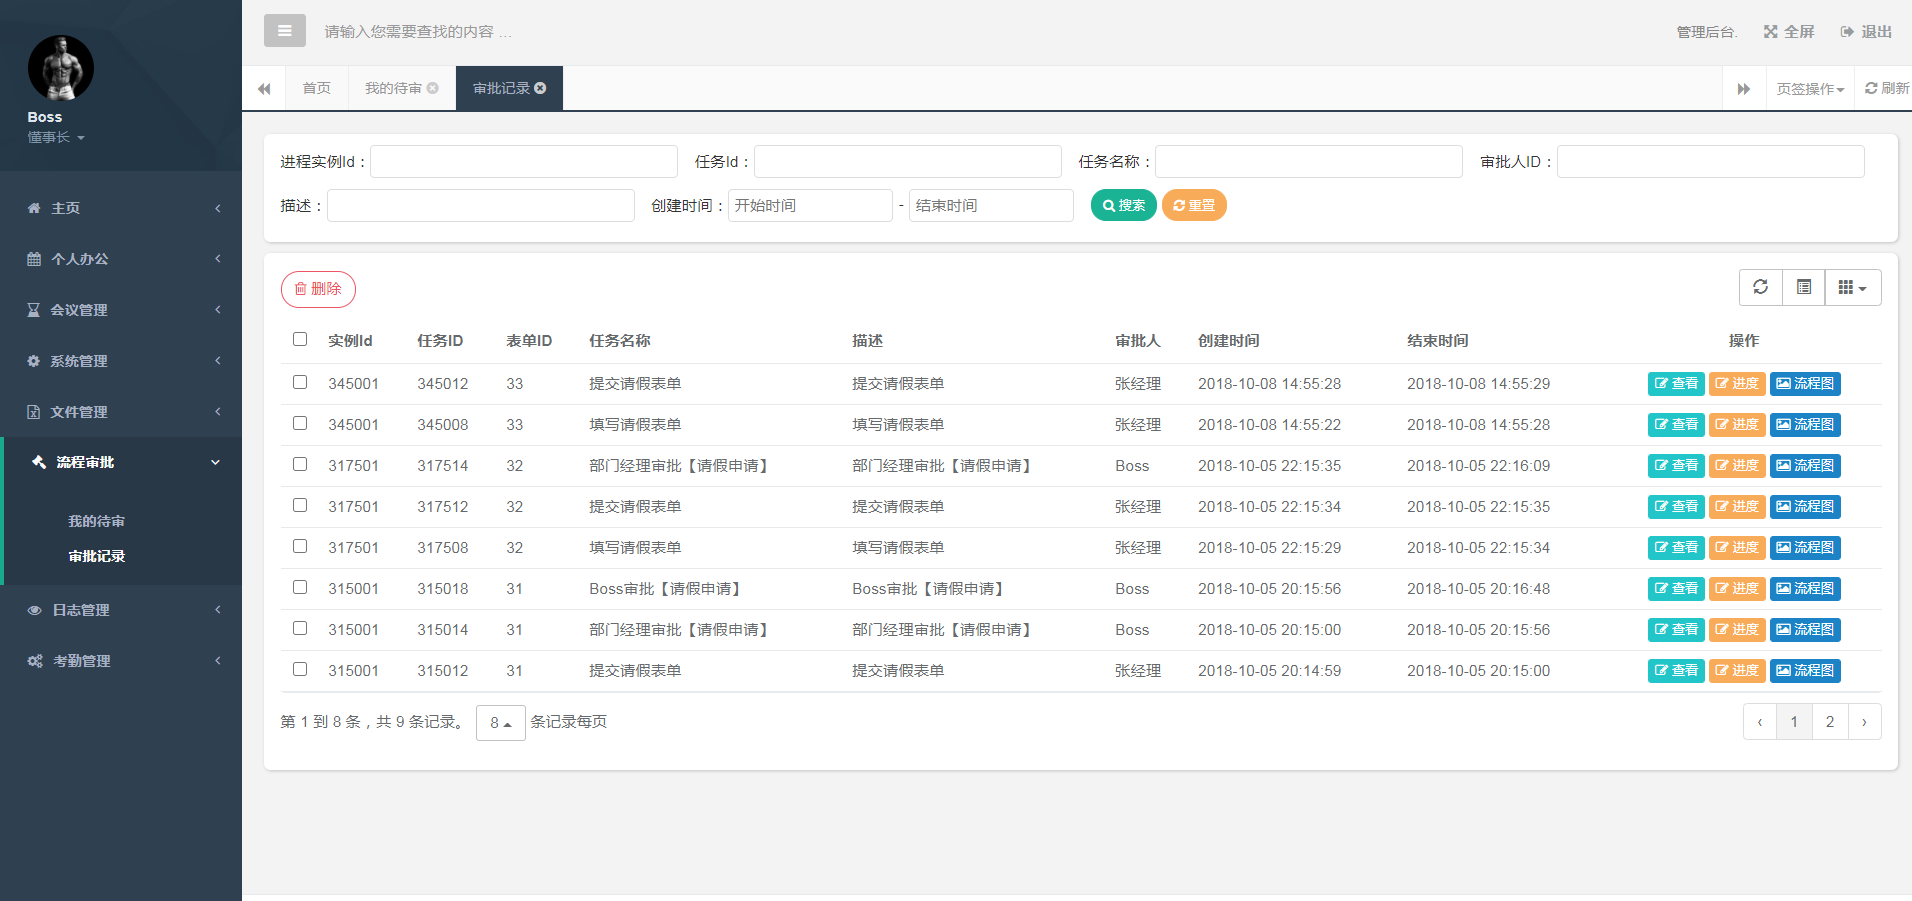Open the 开始时间 date picker field

[810, 206]
